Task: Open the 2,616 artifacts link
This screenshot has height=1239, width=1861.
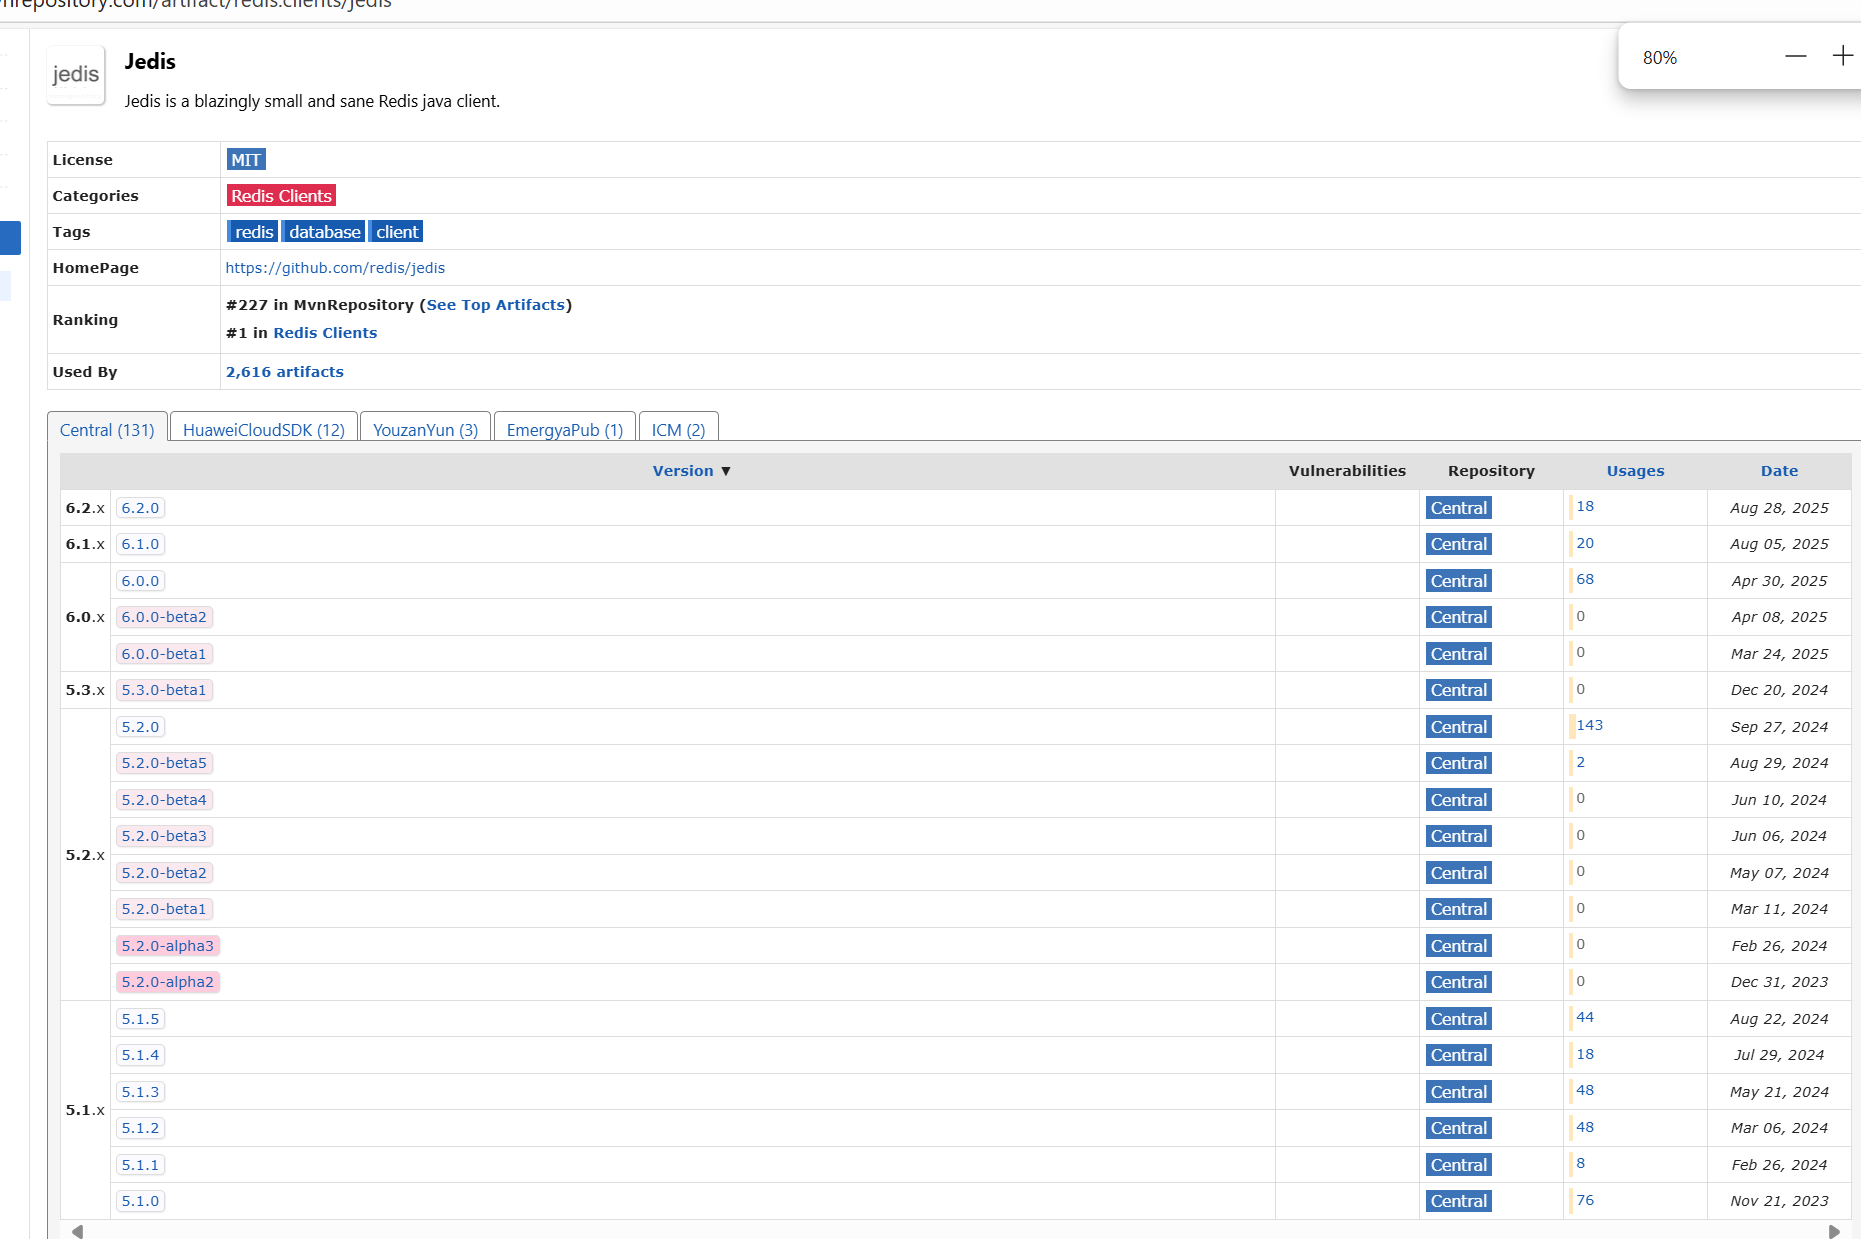Action: click(285, 372)
